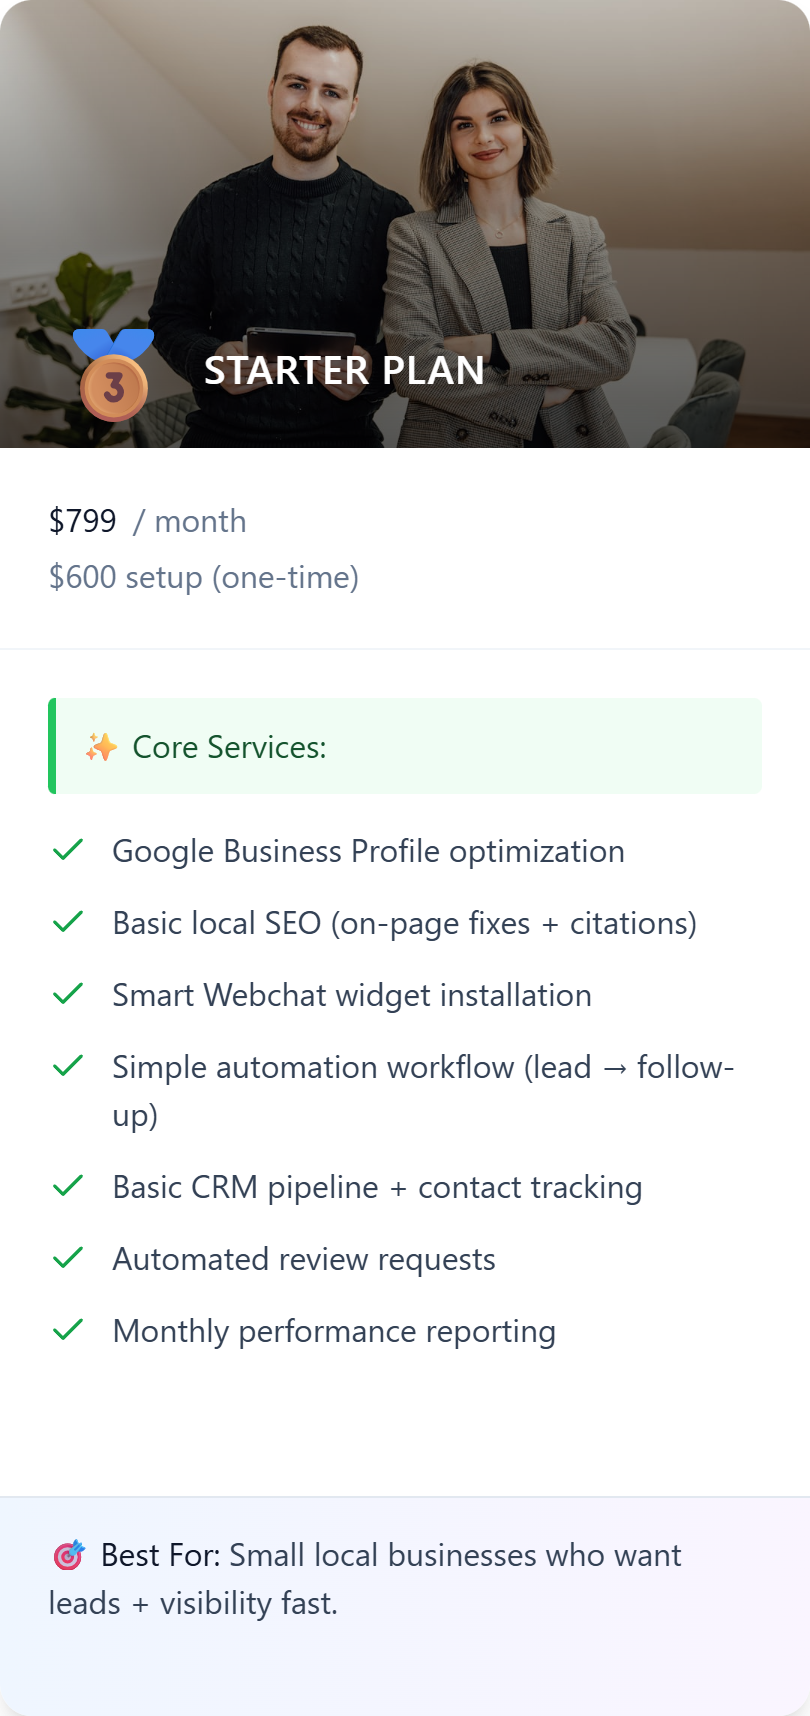Click checkmark next to Basic local SEO
Screen dimensions: 810x1716
68,922
